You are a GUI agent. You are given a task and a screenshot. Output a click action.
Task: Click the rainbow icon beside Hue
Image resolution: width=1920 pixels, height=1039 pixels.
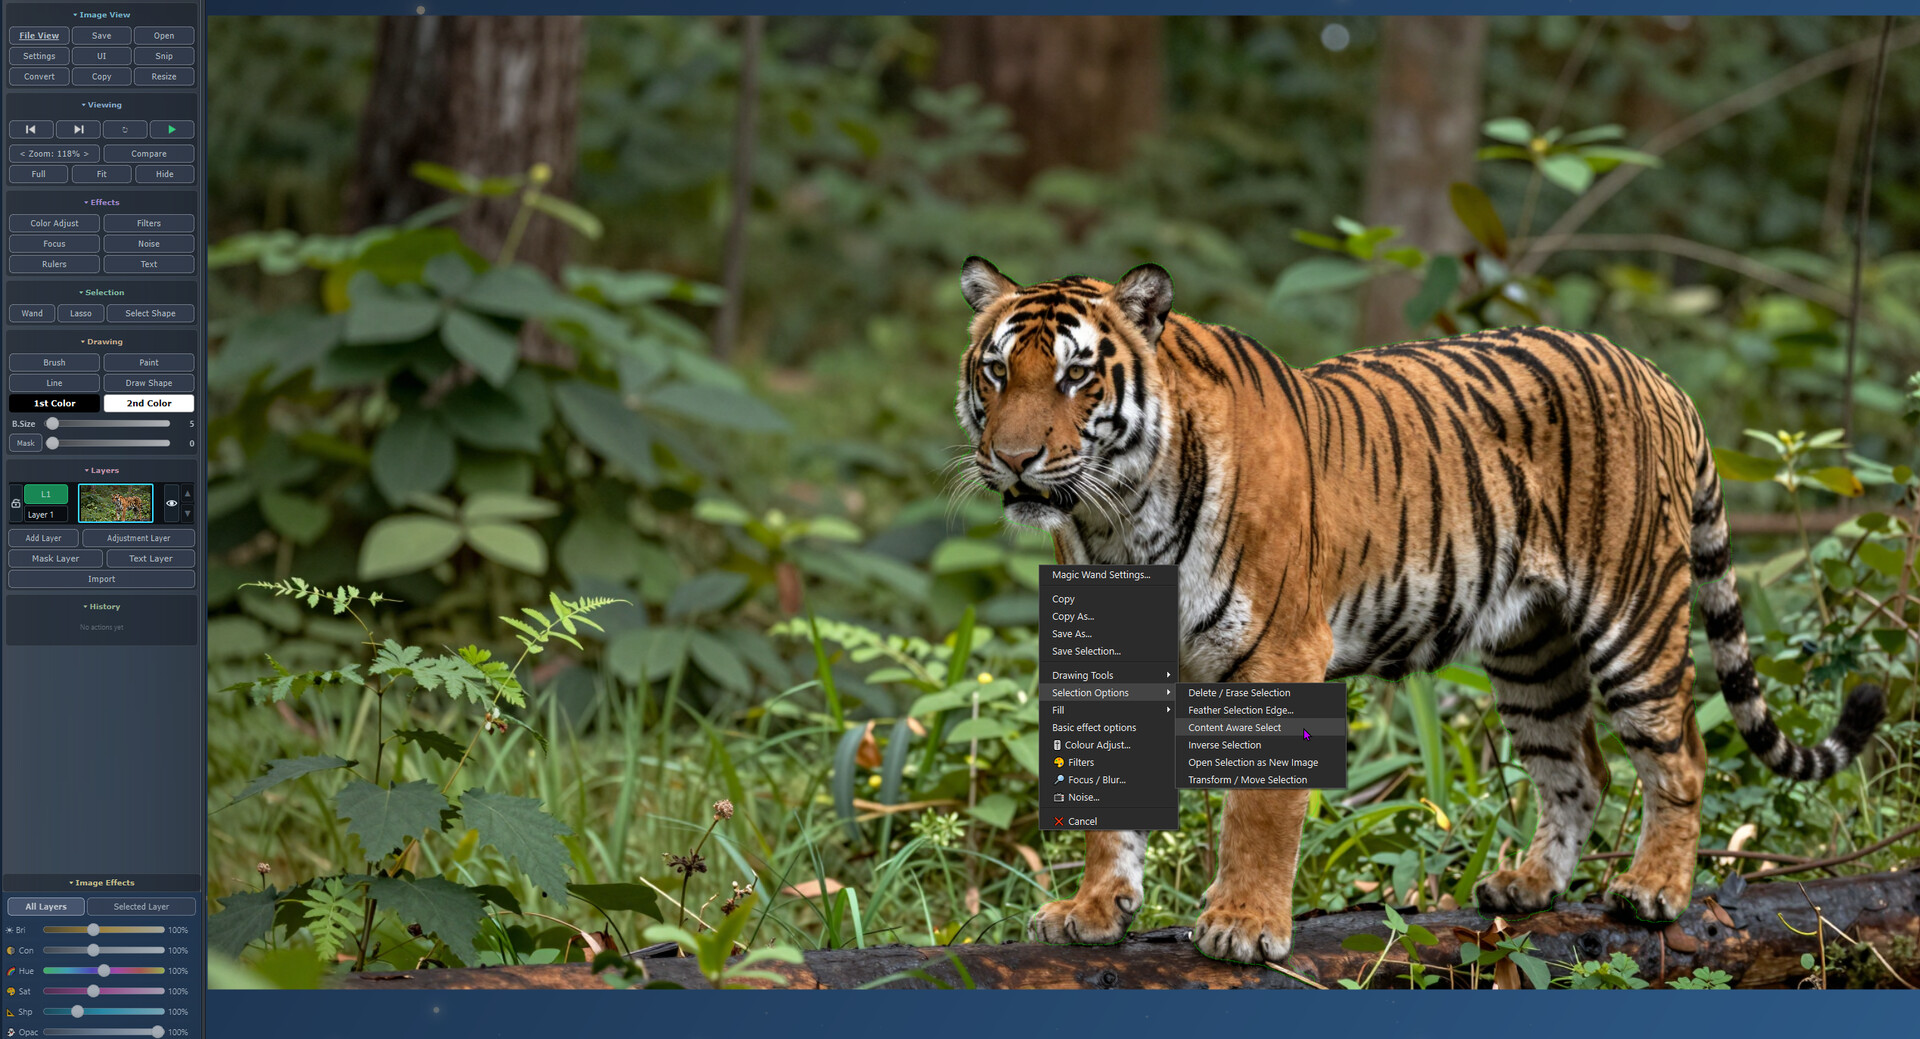tap(10, 971)
